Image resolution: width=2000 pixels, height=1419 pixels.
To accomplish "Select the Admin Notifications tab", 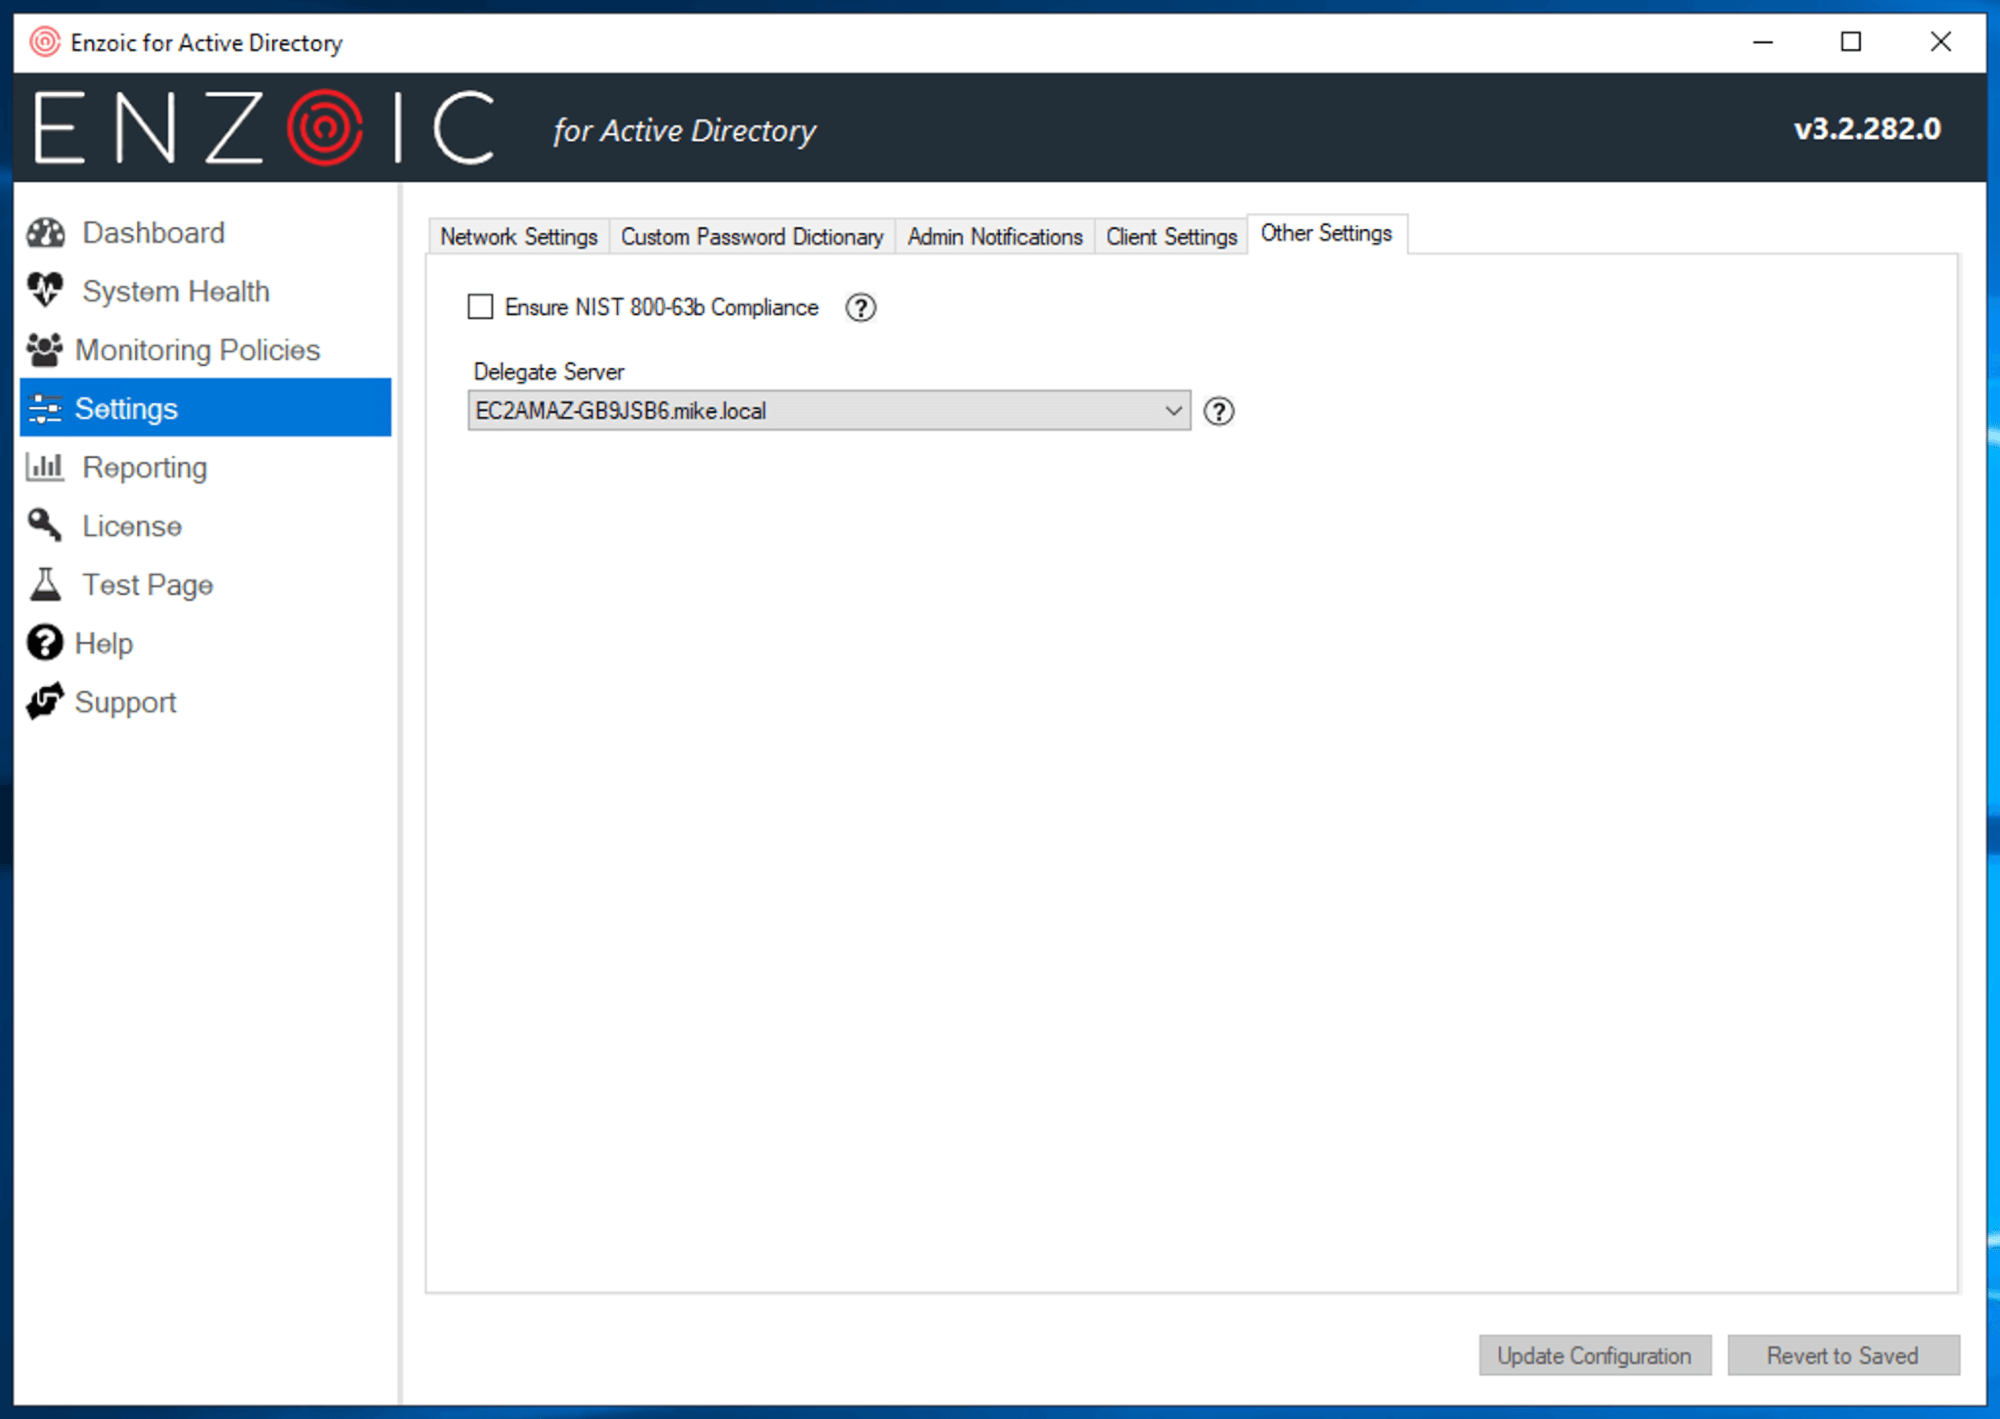I will pyautogui.click(x=995, y=237).
